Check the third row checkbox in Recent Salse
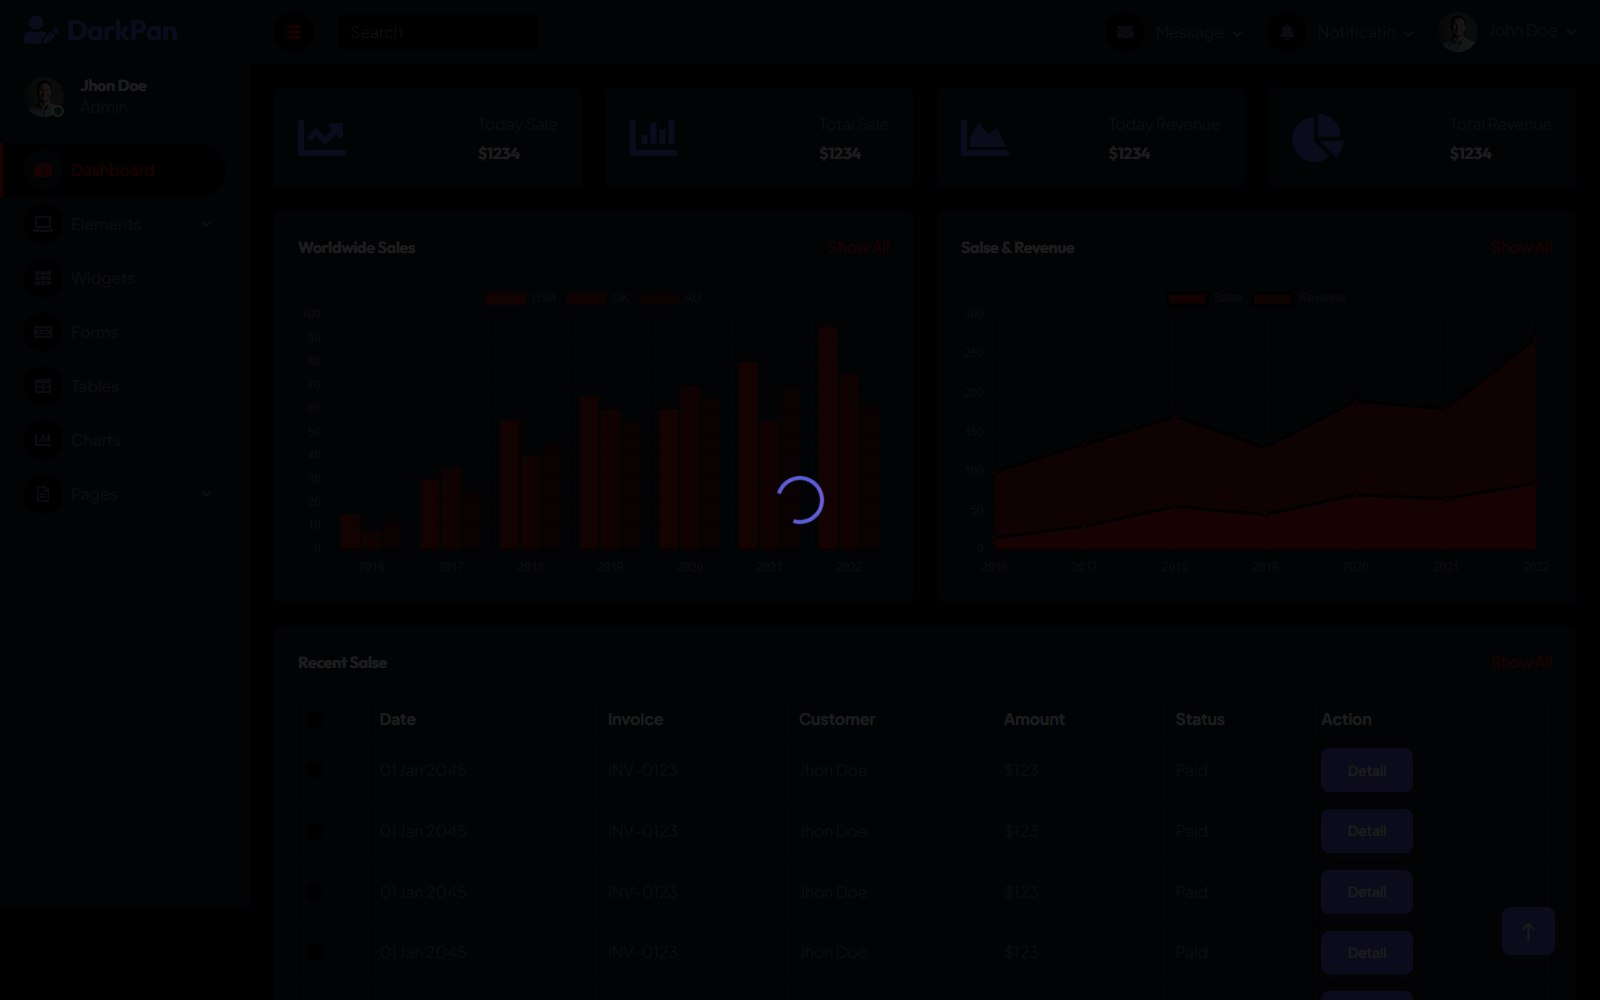Viewport: 1600px width, 1000px height. [315, 892]
